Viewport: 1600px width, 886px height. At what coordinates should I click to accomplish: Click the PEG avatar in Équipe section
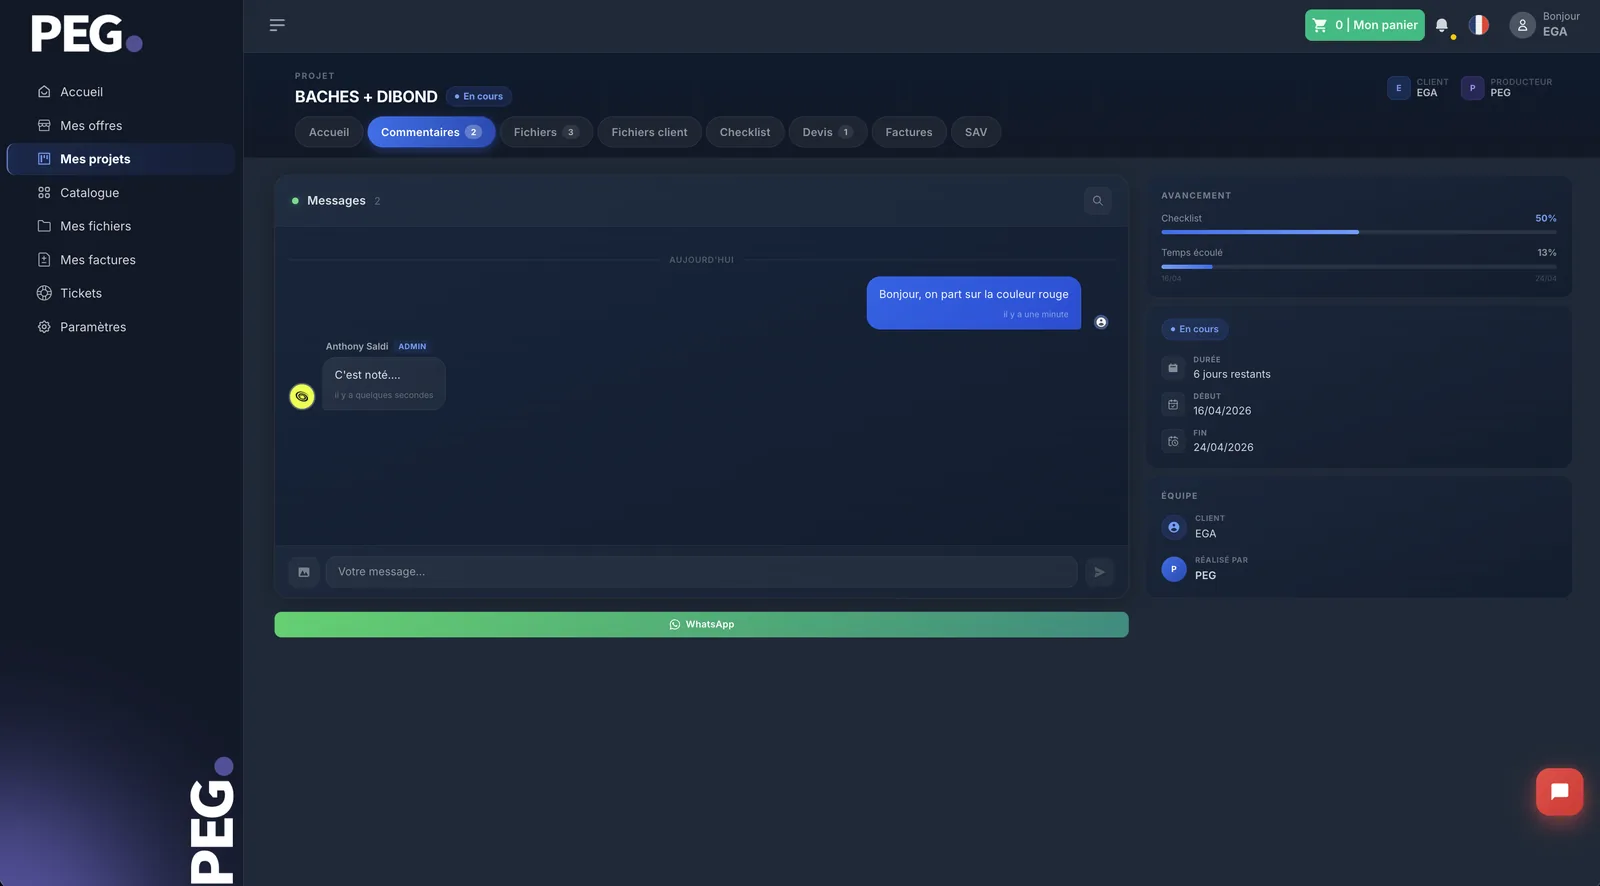click(1174, 569)
